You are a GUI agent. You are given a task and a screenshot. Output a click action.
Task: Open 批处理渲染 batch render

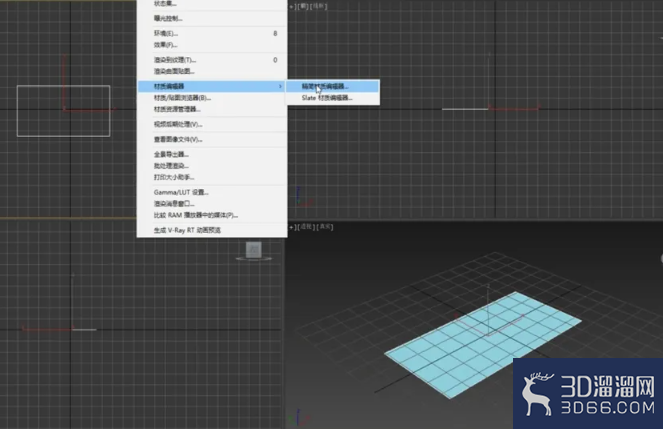(212, 166)
